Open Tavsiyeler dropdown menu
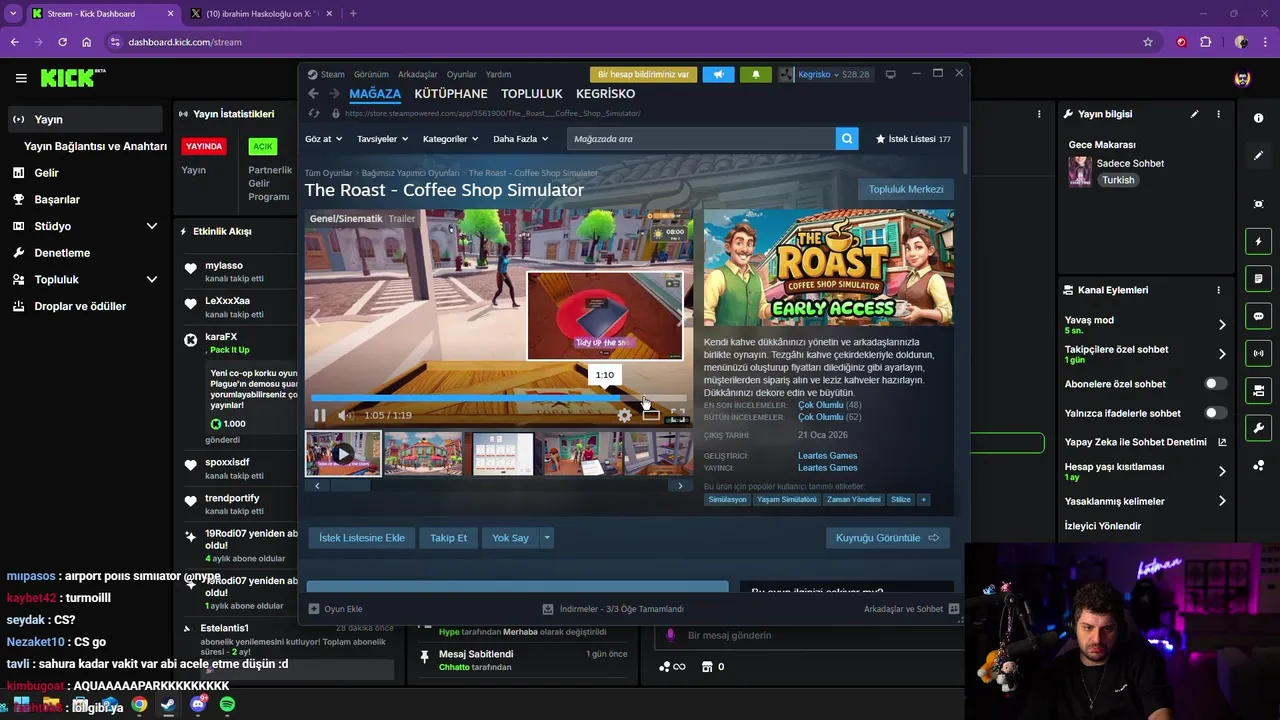The height and width of the screenshot is (720, 1280). pos(382,139)
